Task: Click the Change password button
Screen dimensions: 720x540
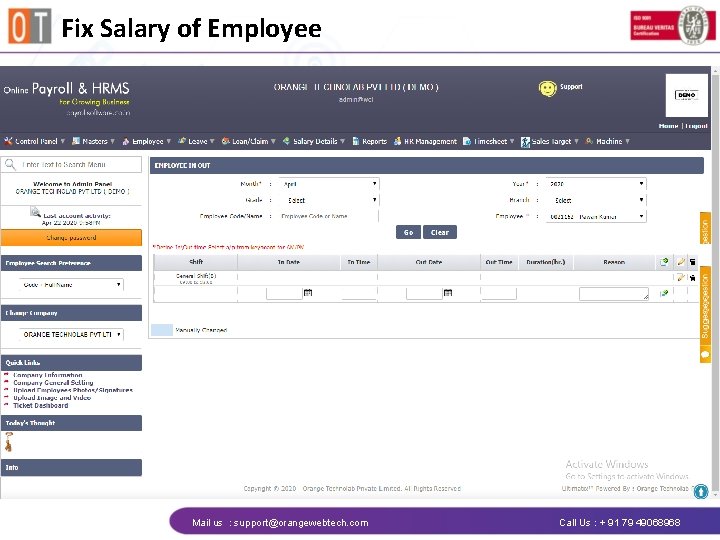Action: tap(71, 238)
